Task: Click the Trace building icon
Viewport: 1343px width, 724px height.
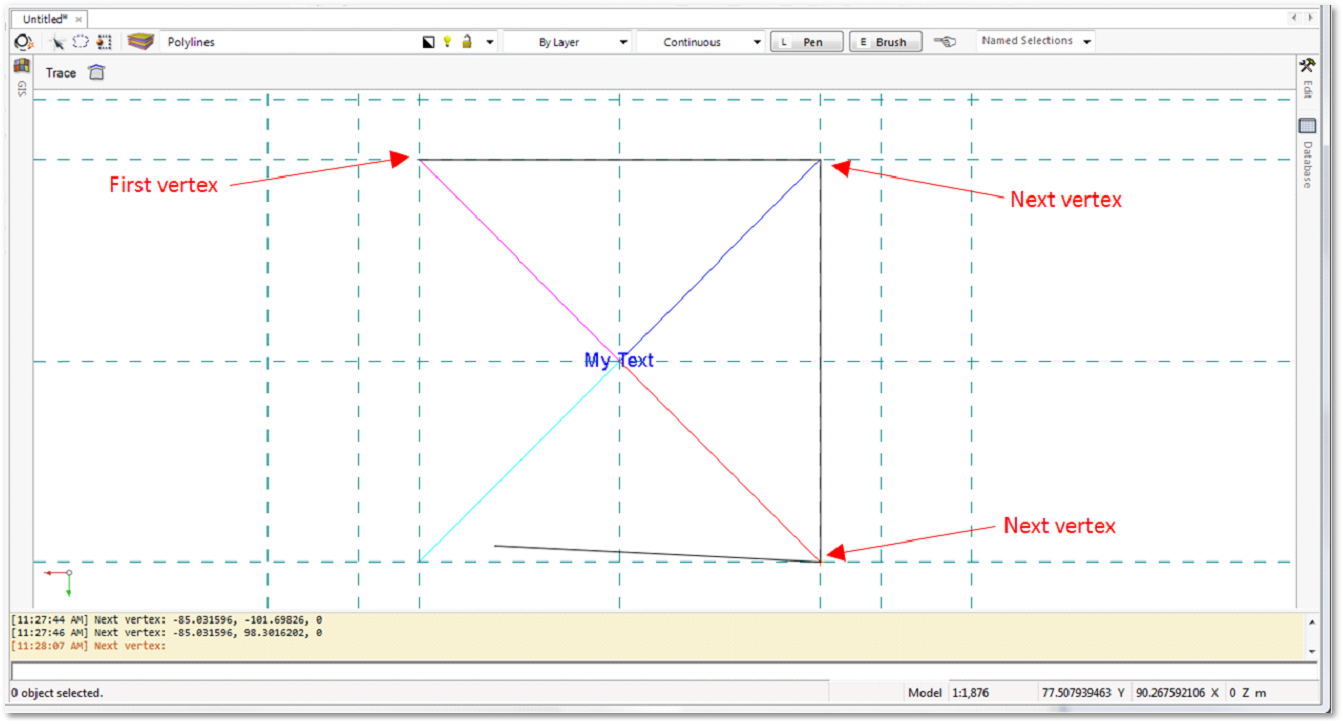Action: (x=96, y=72)
